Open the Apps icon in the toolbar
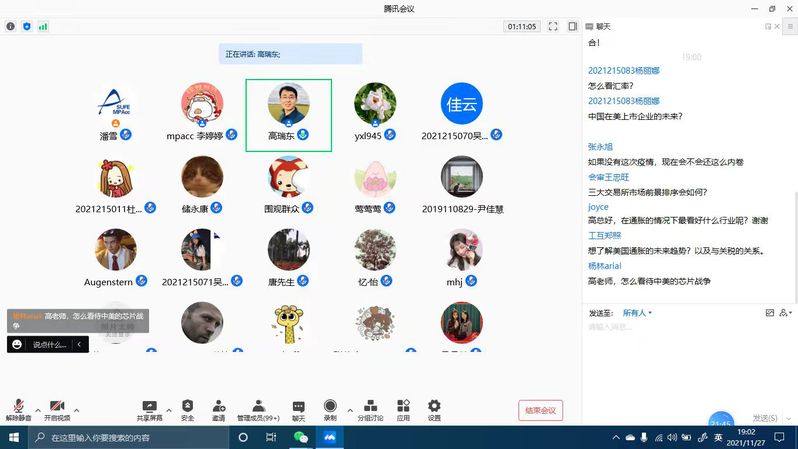 coord(403,407)
